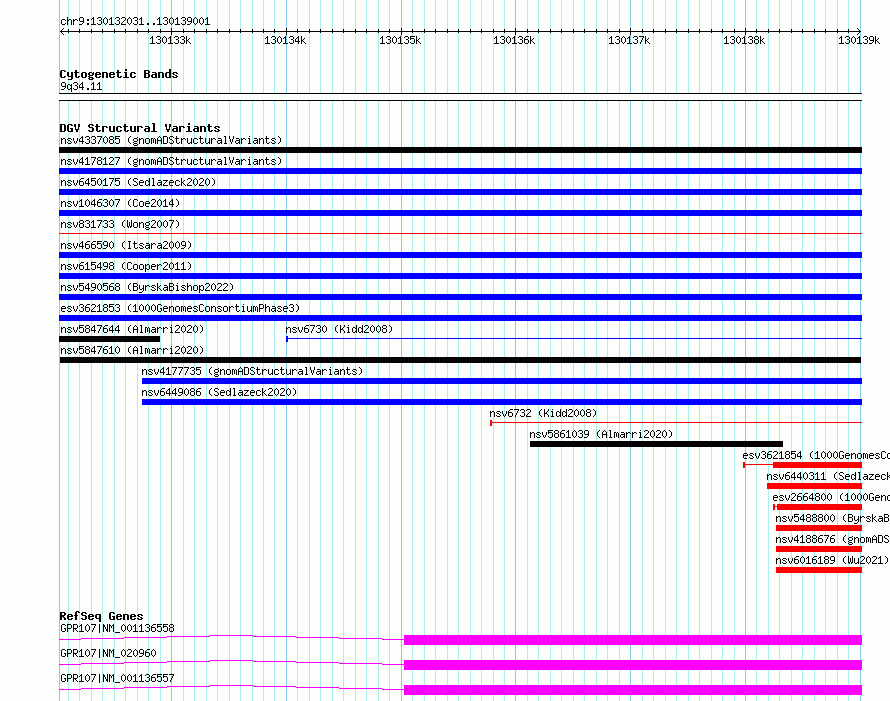The image size is (890, 701).
Task: Click the 130134k ruler tick label
Action: 285,40
